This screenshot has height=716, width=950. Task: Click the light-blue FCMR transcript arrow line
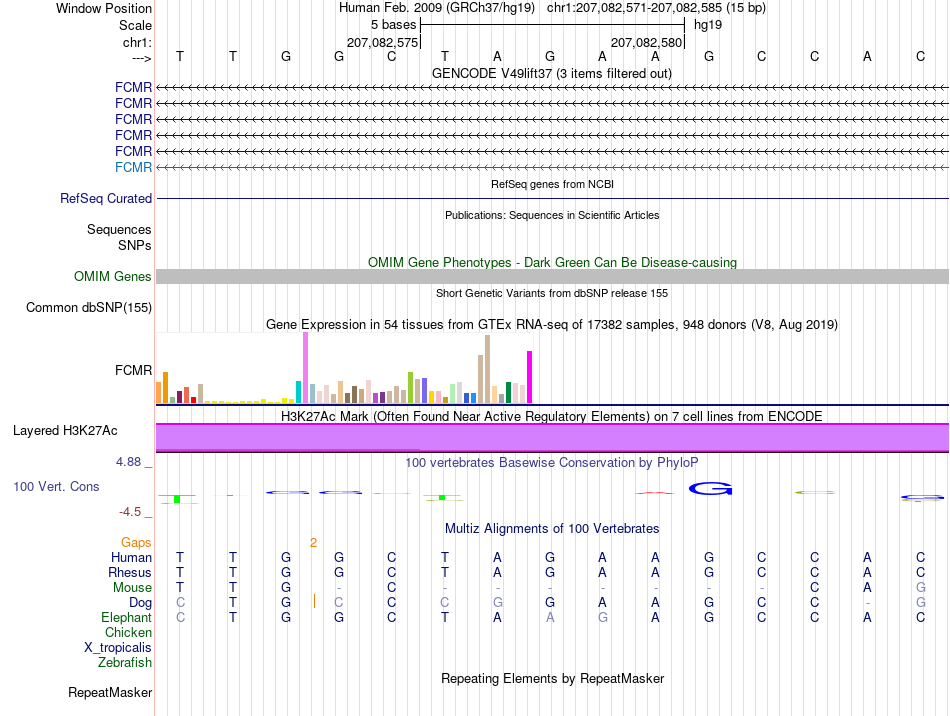click(x=552, y=167)
